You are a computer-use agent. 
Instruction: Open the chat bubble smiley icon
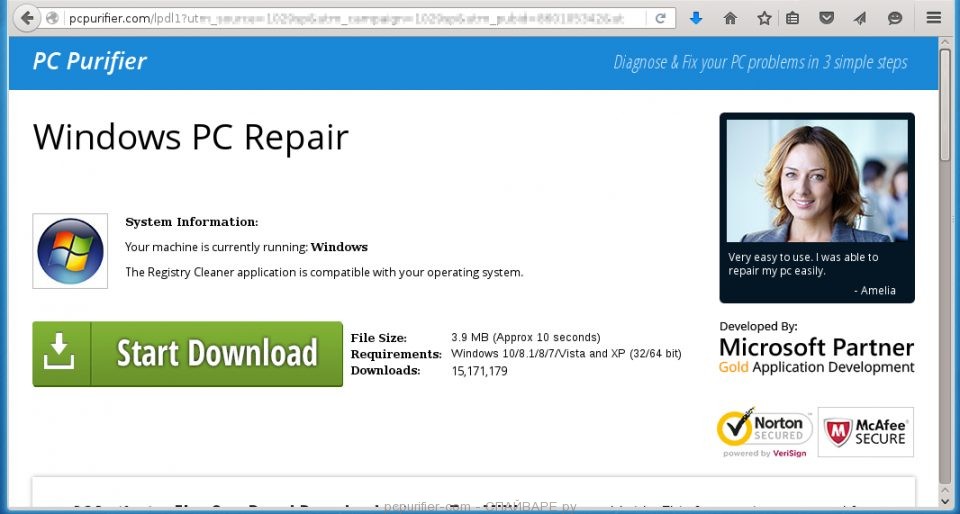pos(894,18)
